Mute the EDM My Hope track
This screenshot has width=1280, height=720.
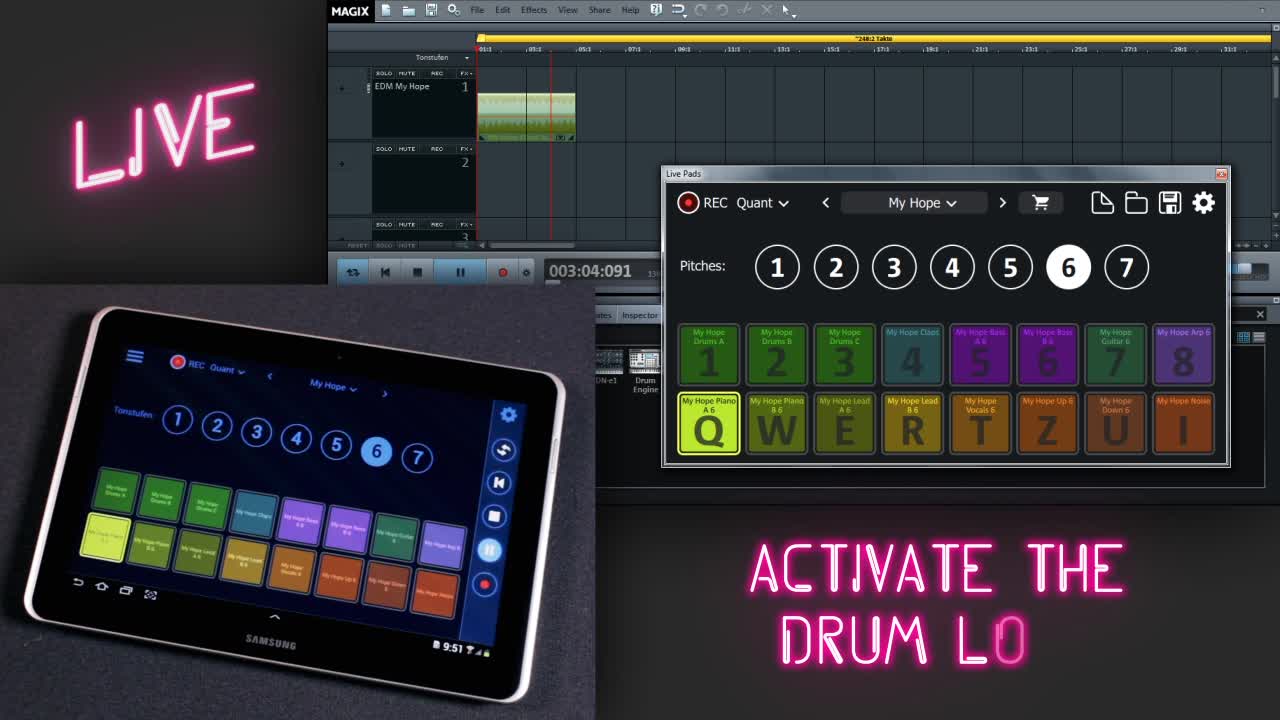[407, 73]
